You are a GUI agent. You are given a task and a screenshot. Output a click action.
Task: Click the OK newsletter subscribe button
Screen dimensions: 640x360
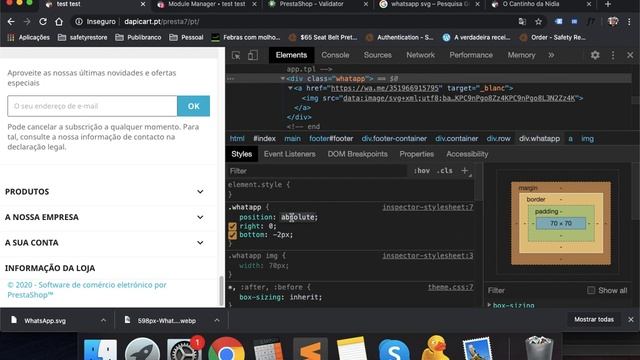click(193, 106)
